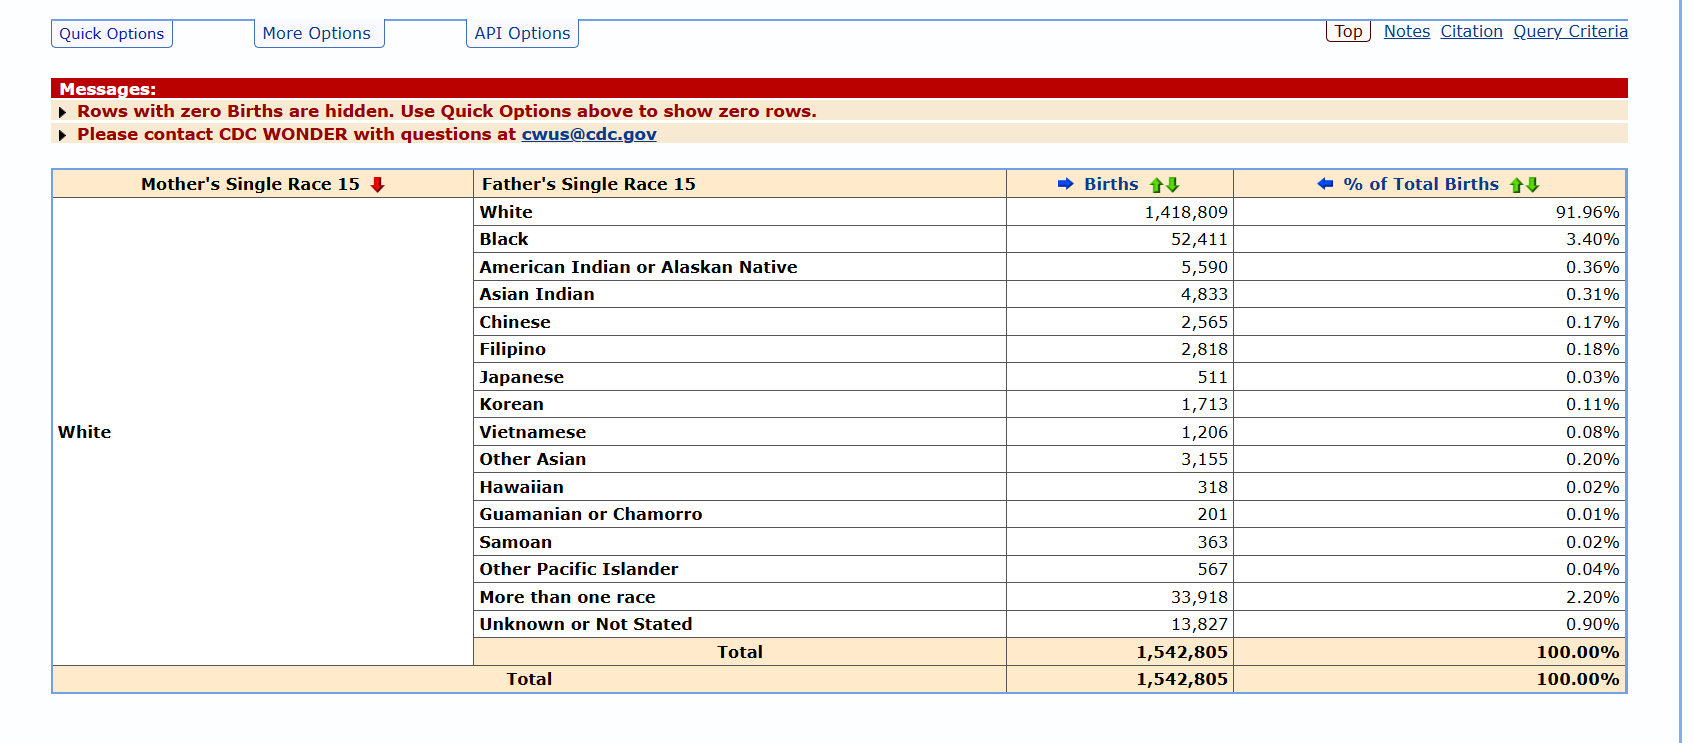Open the Quick Options tab

pyautogui.click(x=111, y=34)
